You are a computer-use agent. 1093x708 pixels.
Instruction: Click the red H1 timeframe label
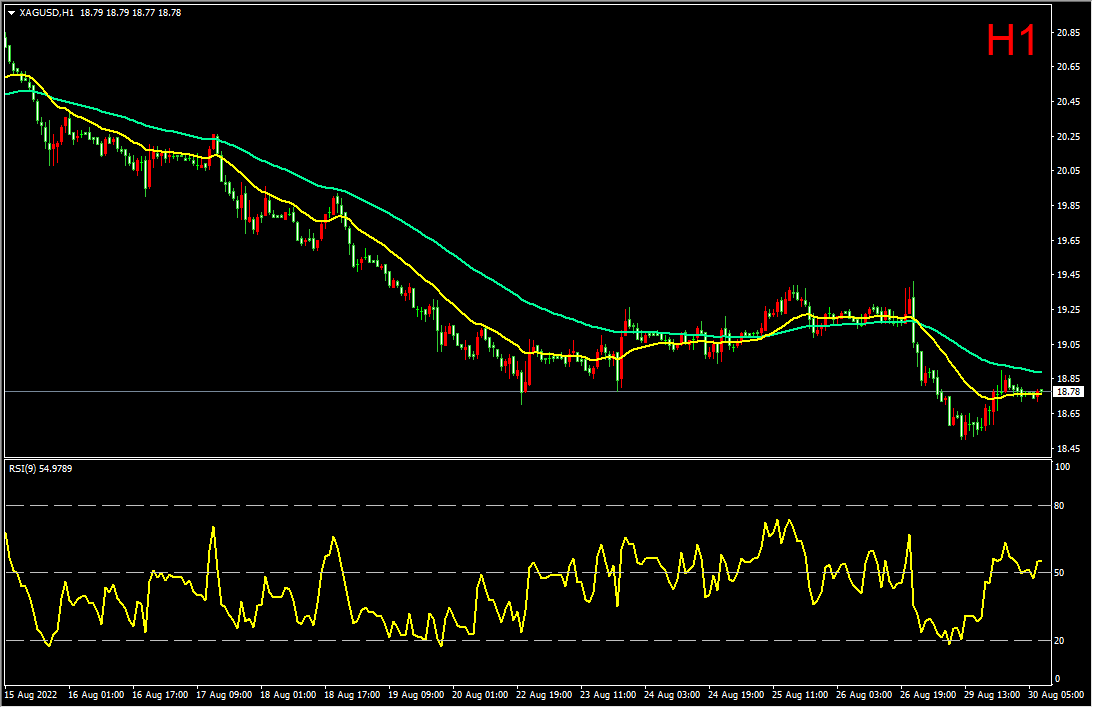pyautogui.click(x=1012, y=40)
